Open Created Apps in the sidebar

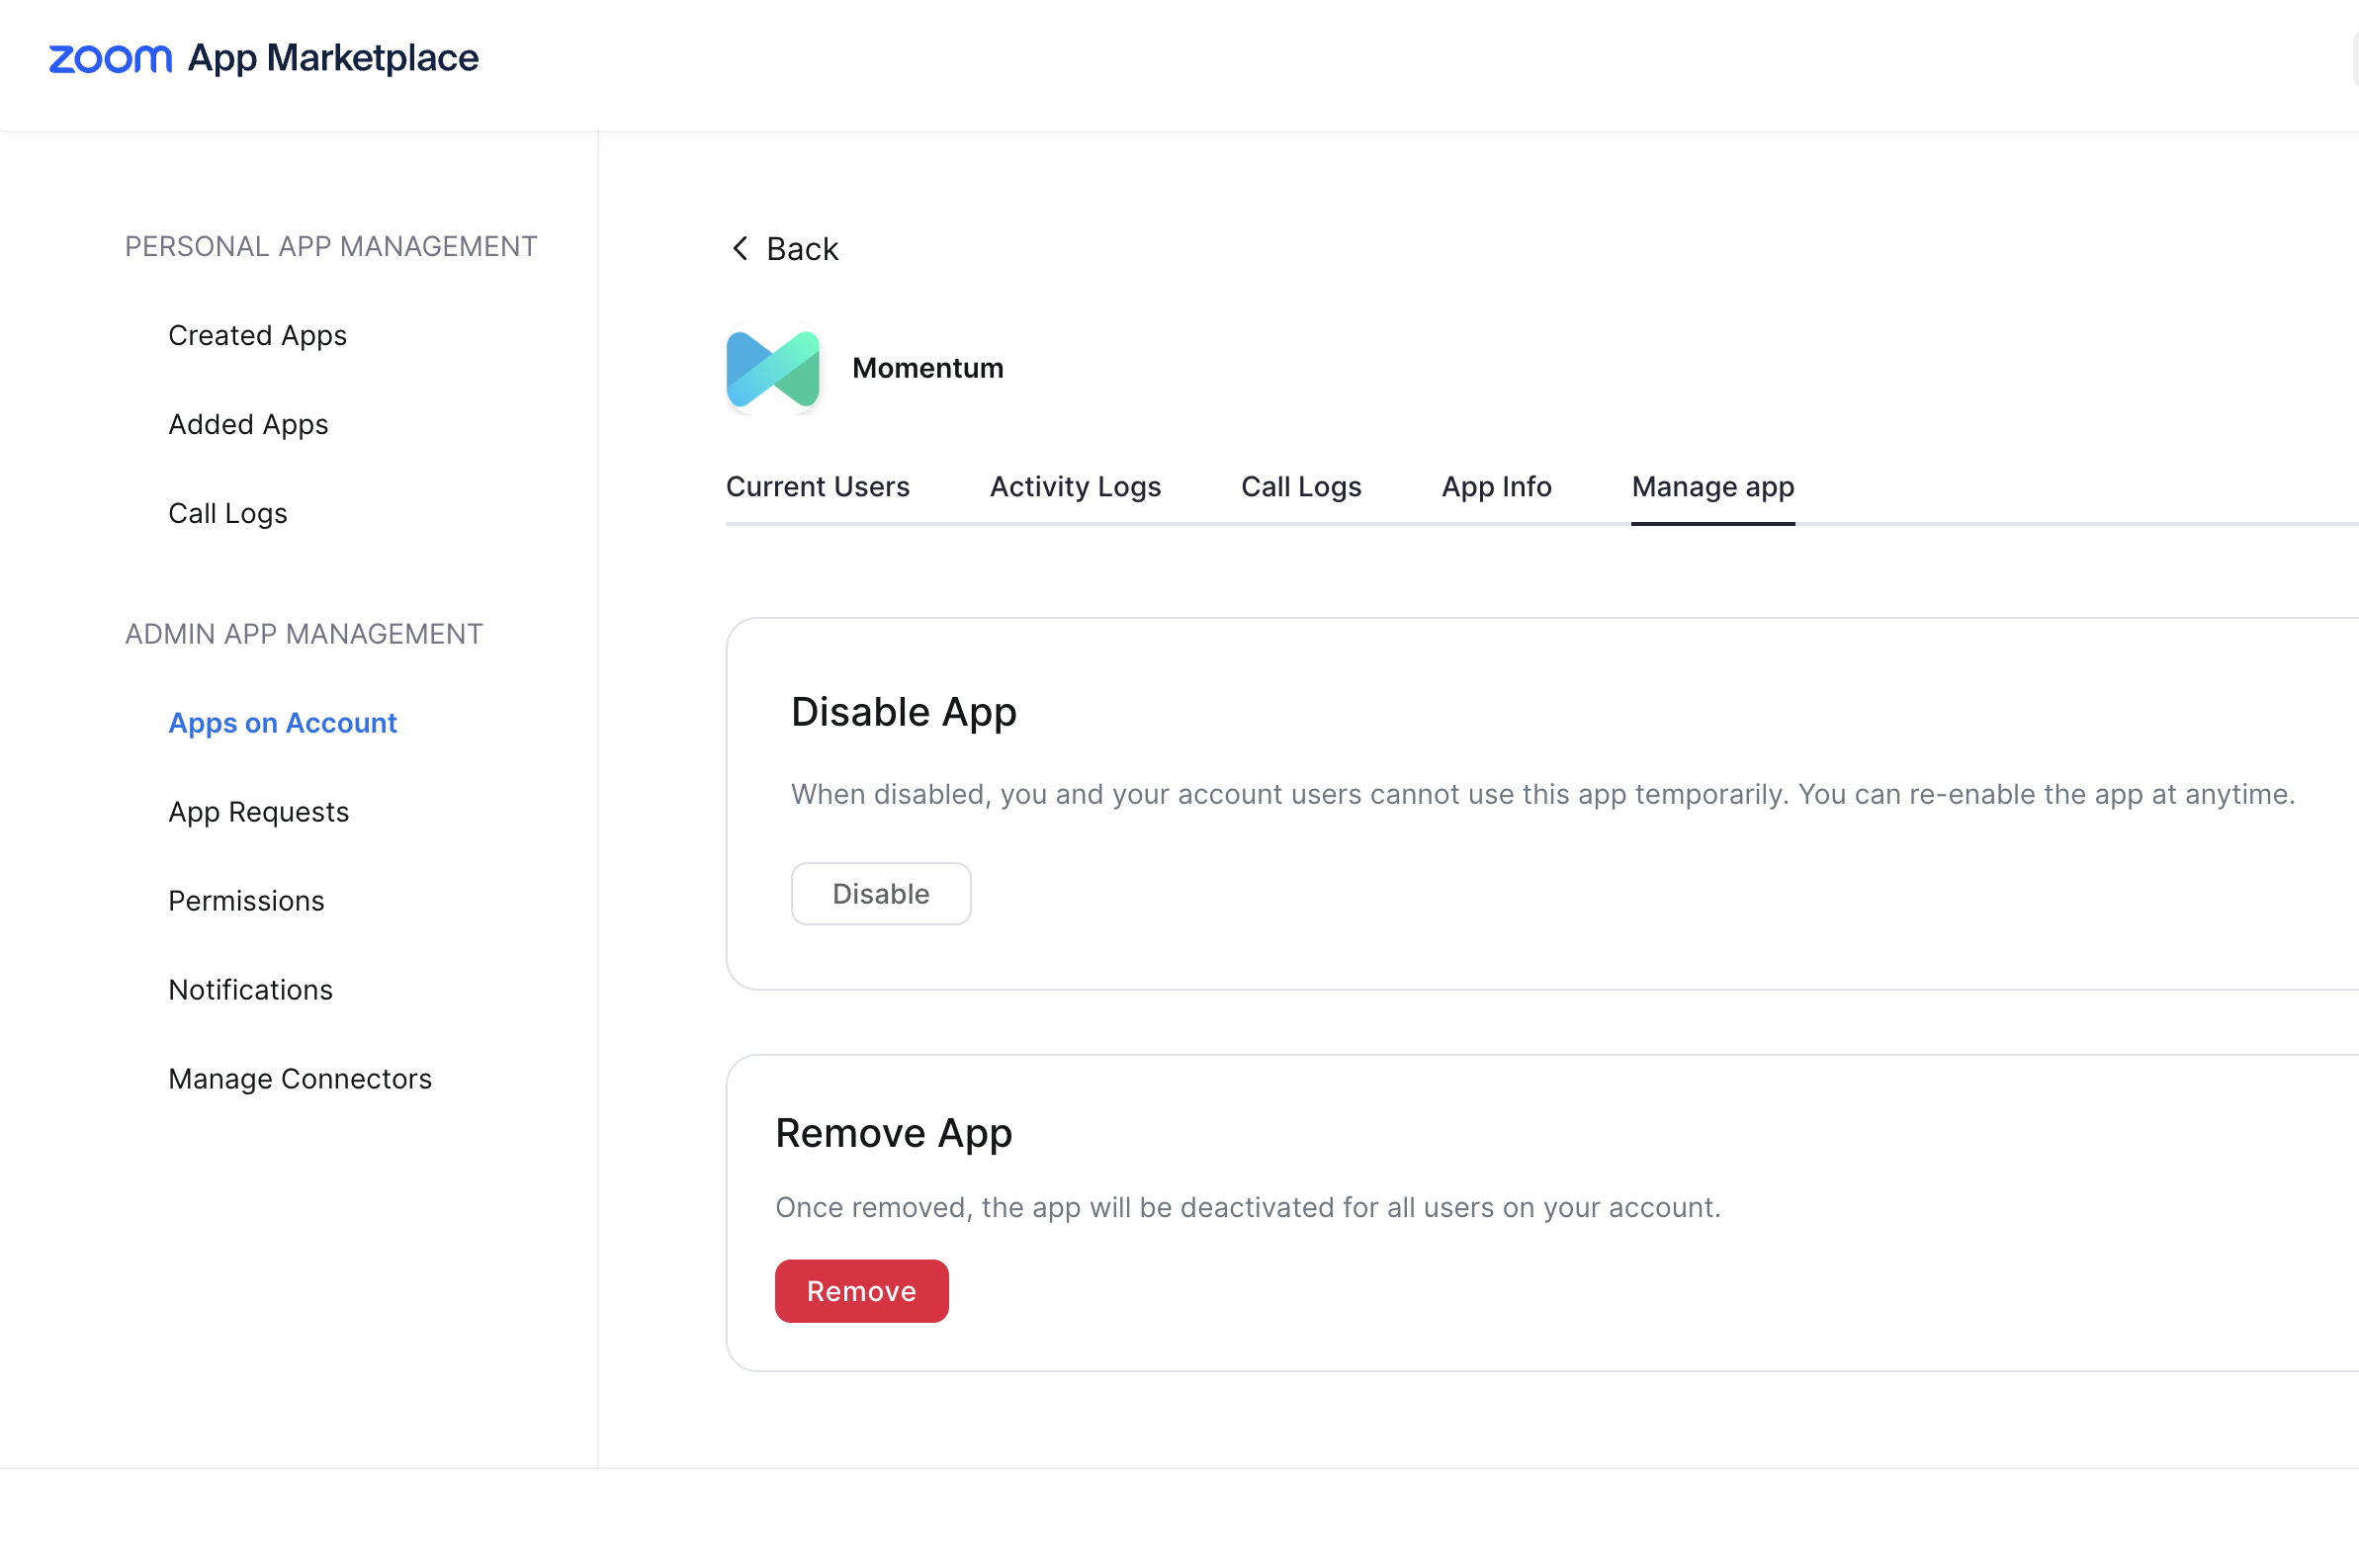[x=257, y=335]
